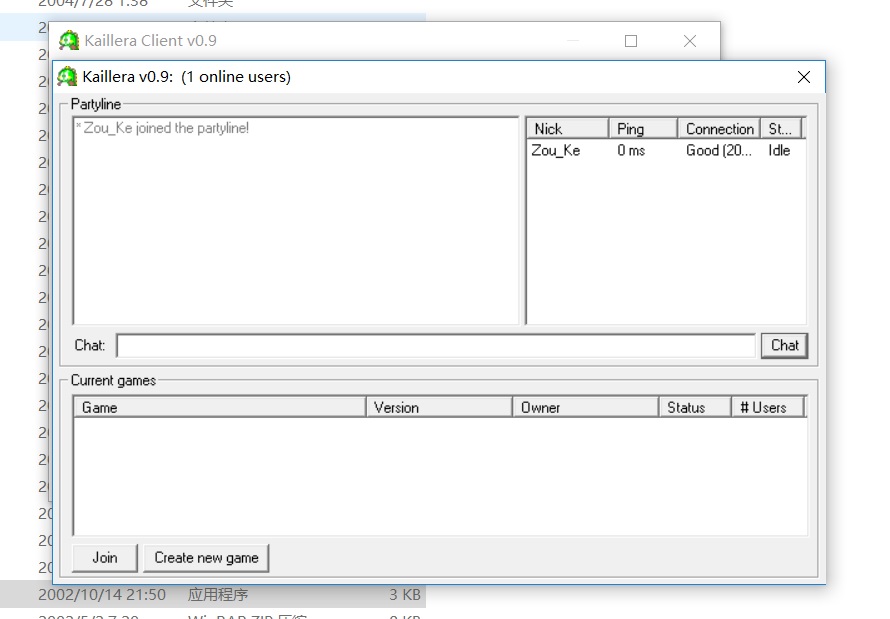Sort users by the Connection column header
The image size is (890, 619).
click(x=719, y=129)
